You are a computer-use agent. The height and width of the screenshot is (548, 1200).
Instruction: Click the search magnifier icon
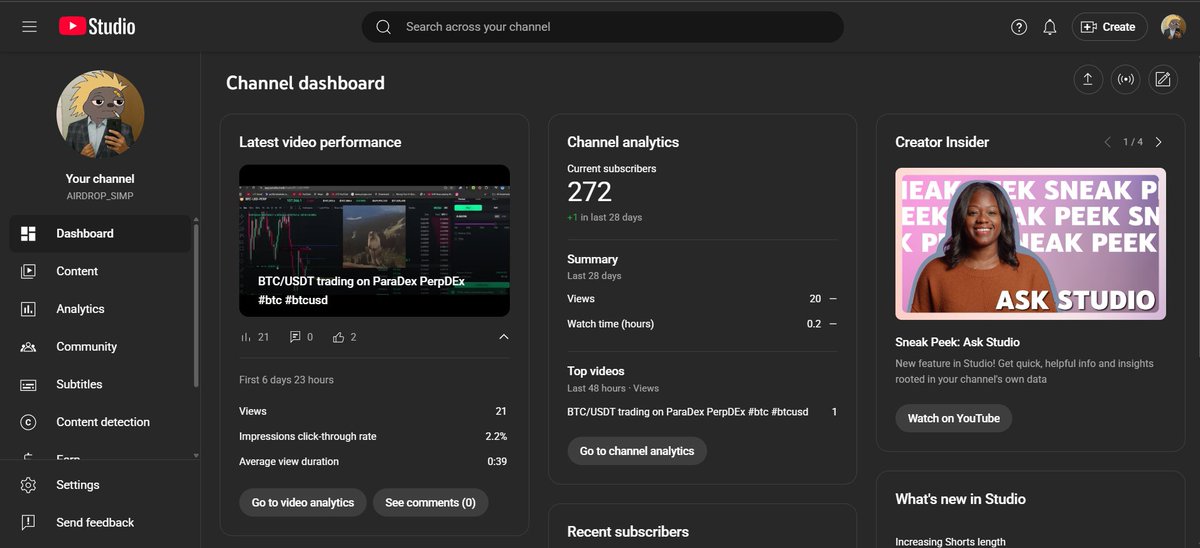click(x=383, y=27)
